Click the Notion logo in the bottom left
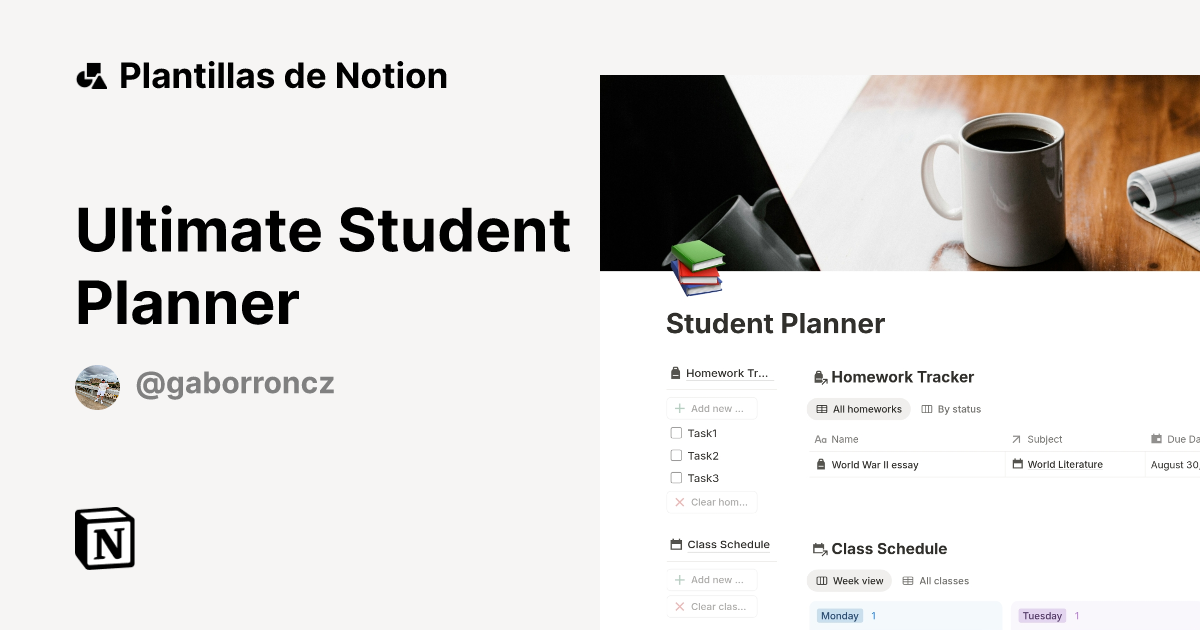This screenshot has height=630, width=1200. [x=104, y=539]
